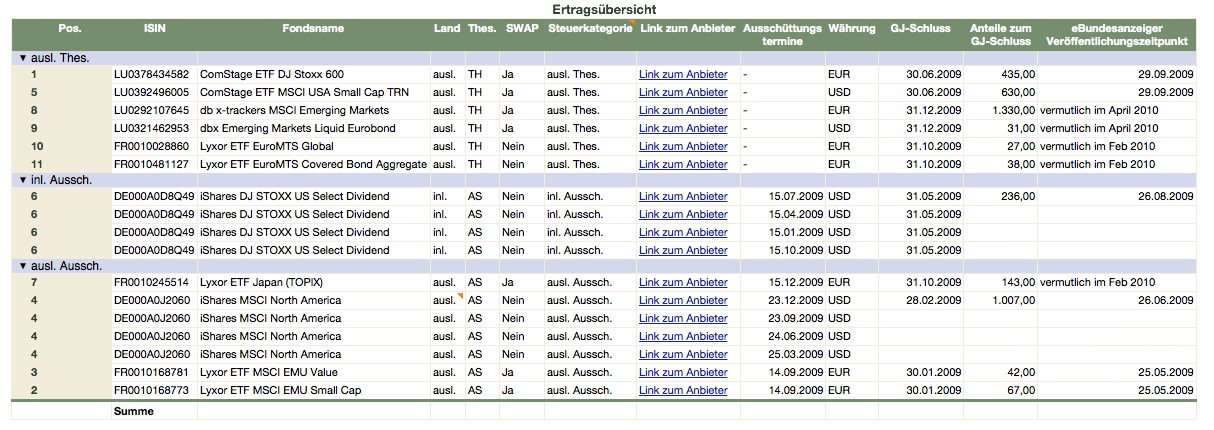Select the ISIN cell 'FR0010168781'
The height and width of the screenshot is (430, 1214).
coord(151,372)
